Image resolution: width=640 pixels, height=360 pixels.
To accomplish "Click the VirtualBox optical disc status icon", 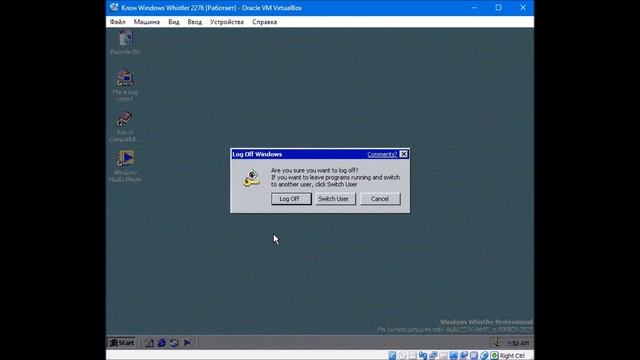I will tap(402, 356).
